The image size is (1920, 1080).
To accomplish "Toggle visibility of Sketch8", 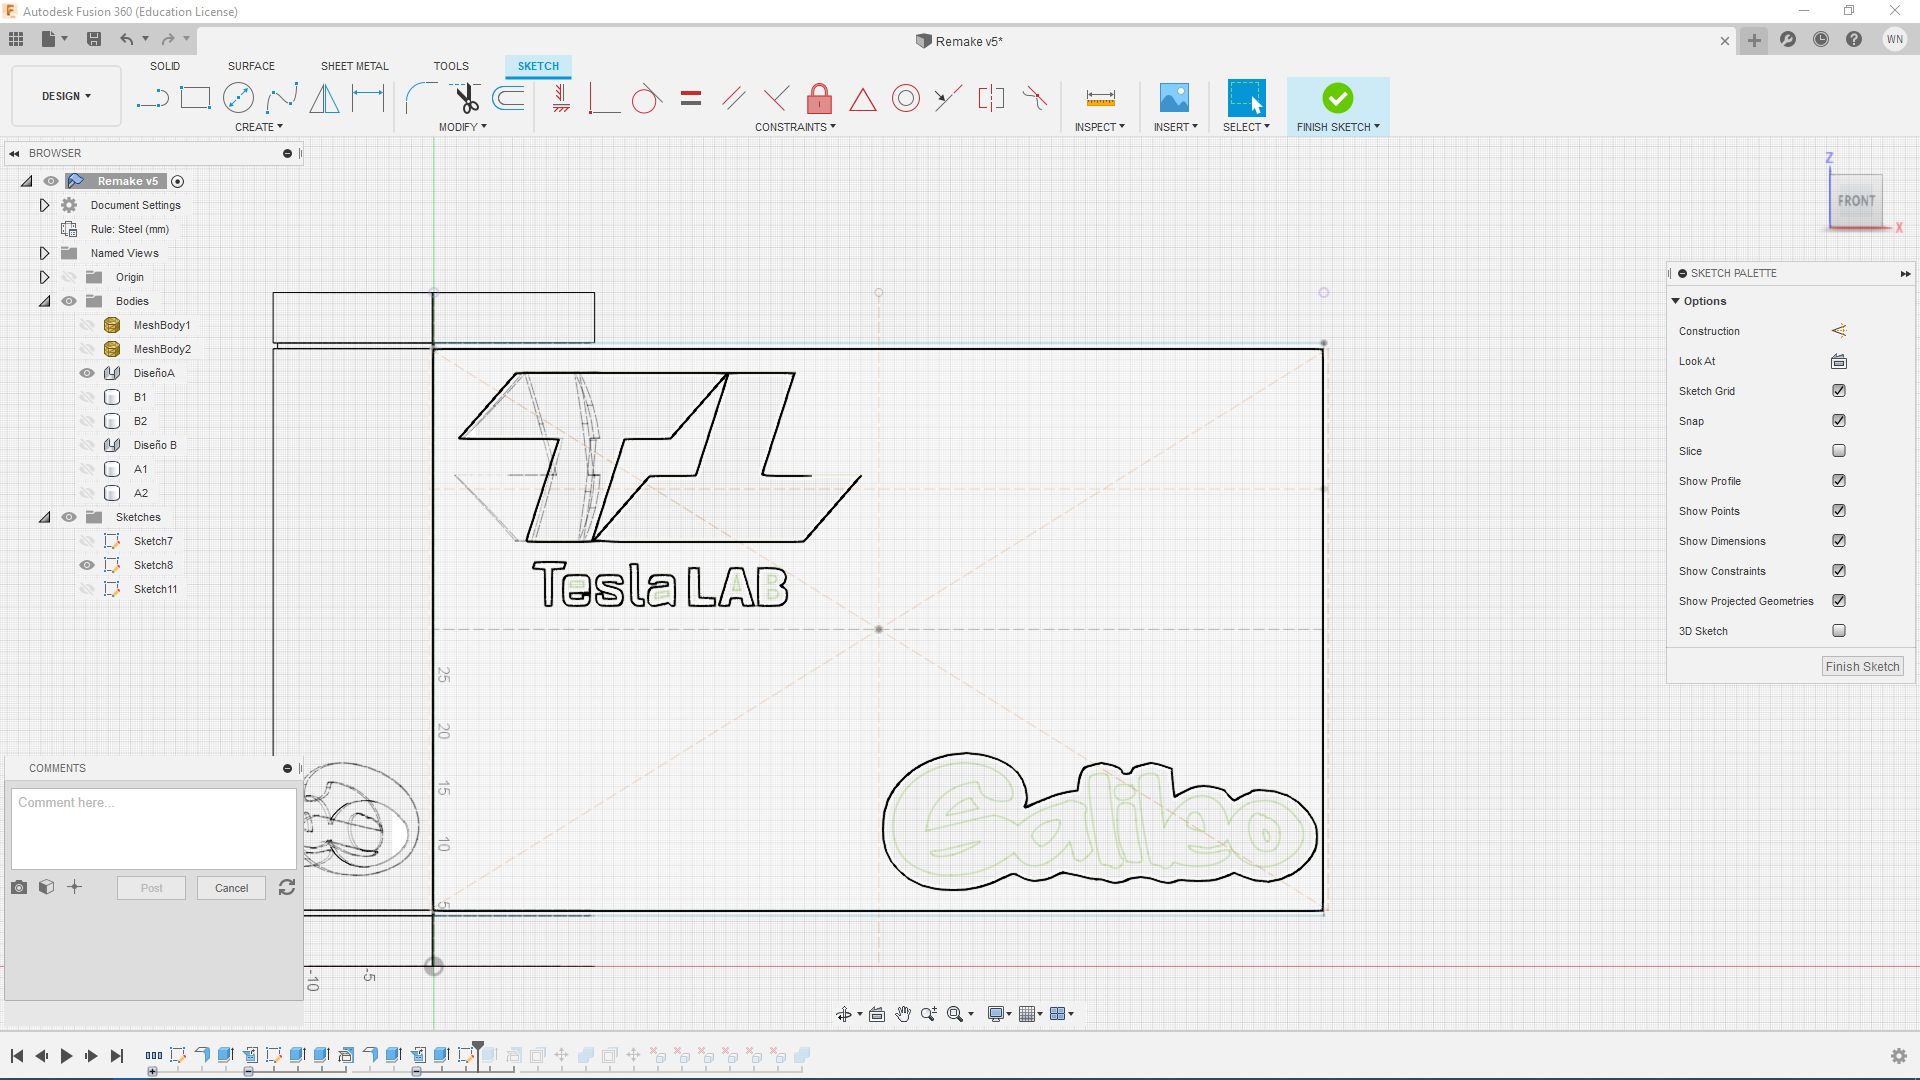I will coord(87,565).
